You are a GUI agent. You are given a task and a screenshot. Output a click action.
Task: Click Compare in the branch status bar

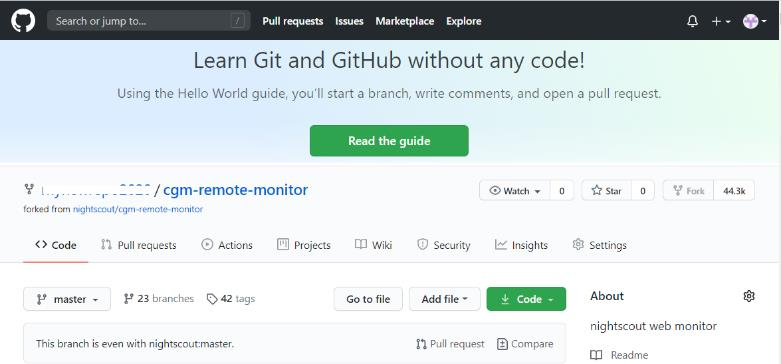point(525,344)
